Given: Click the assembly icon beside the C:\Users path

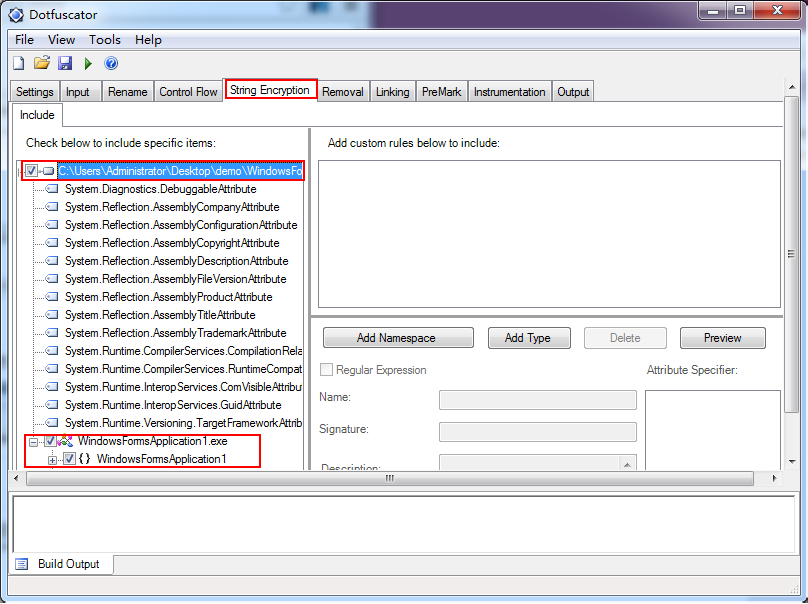Looking at the screenshot, I should 48,171.
